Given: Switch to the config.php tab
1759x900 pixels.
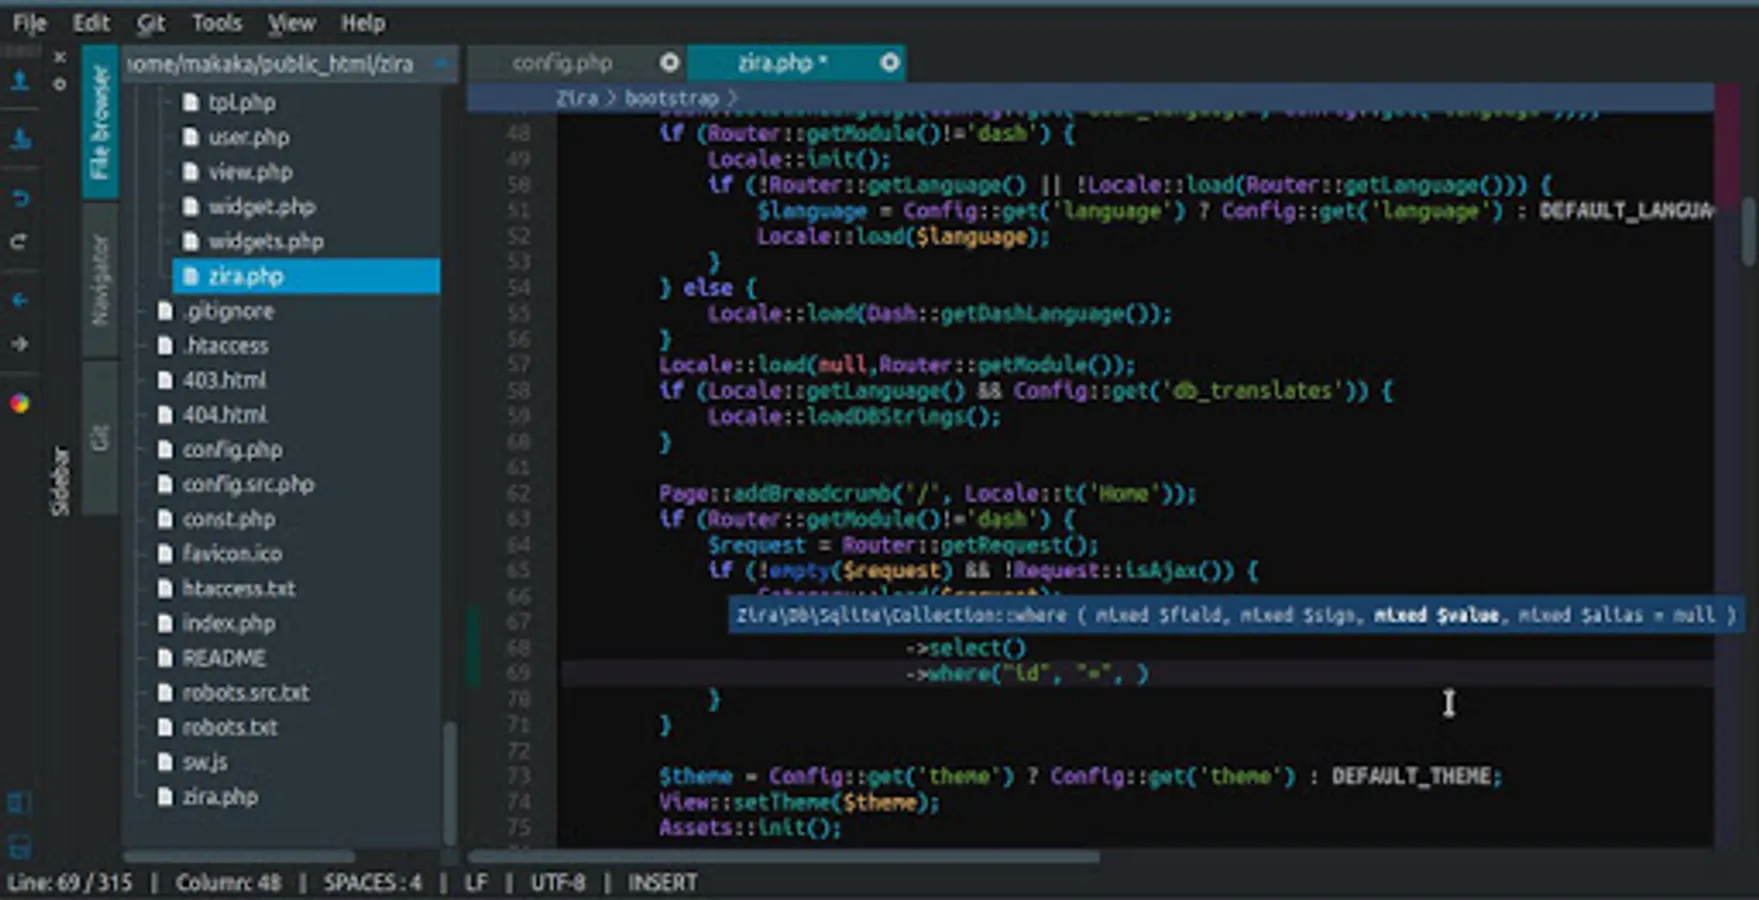Looking at the screenshot, I should pos(562,63).
